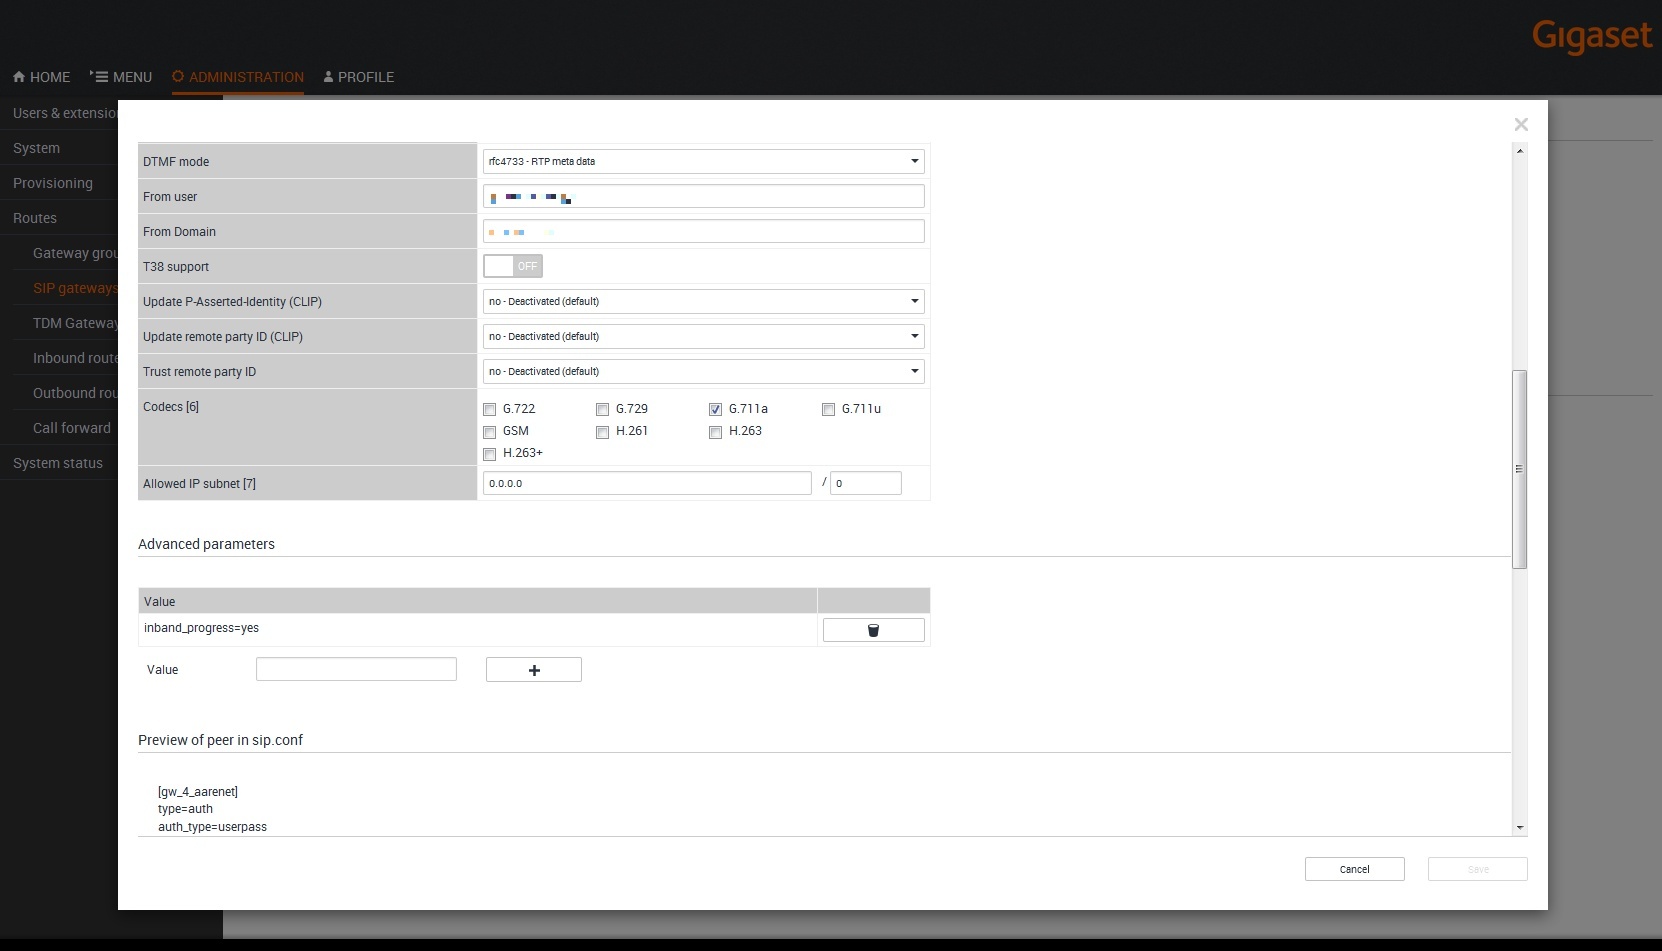Enable the G.729 codec checkbox
Viewport: 1662px width, 951px height.
[x=603, y=410]
